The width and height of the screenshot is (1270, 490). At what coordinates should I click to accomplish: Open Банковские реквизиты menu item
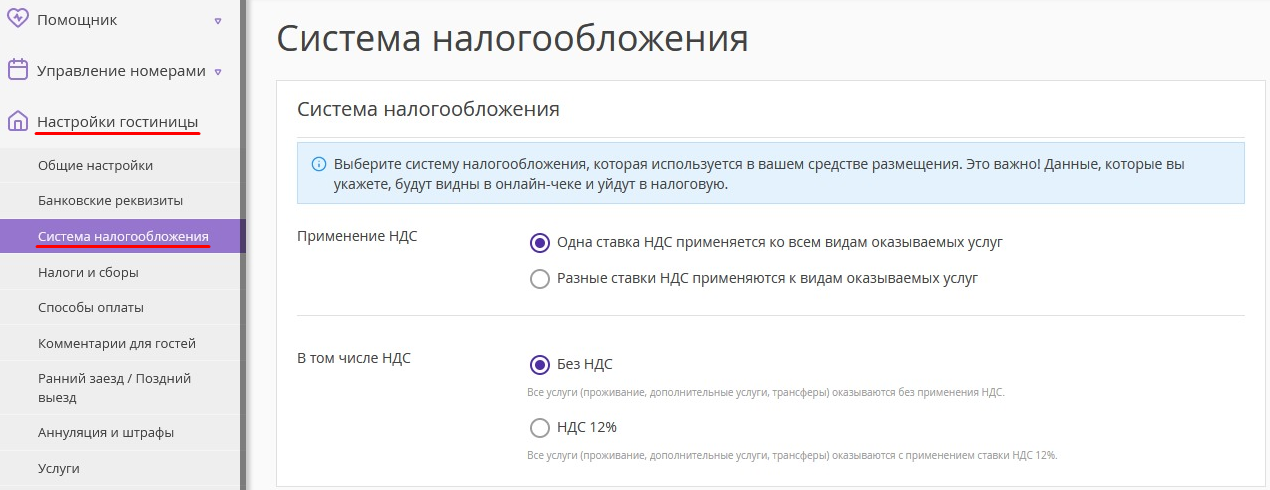pos(120,201)
